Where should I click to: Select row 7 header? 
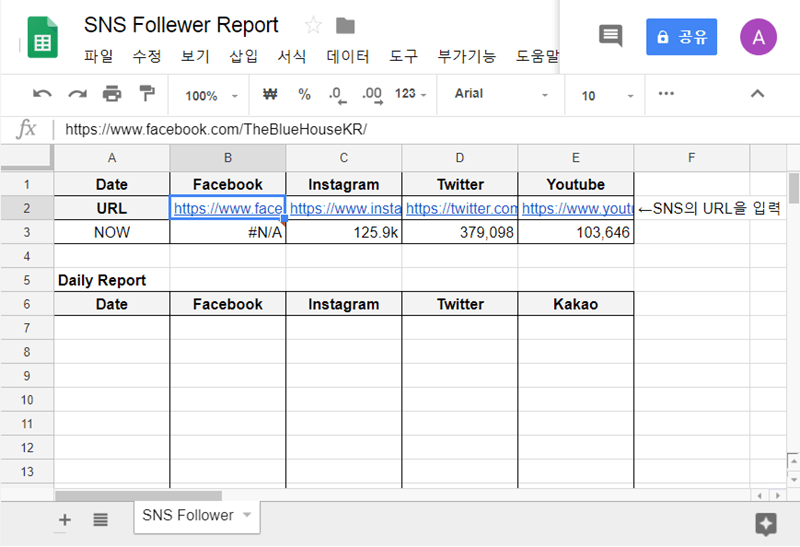click(x=27, y=328)
